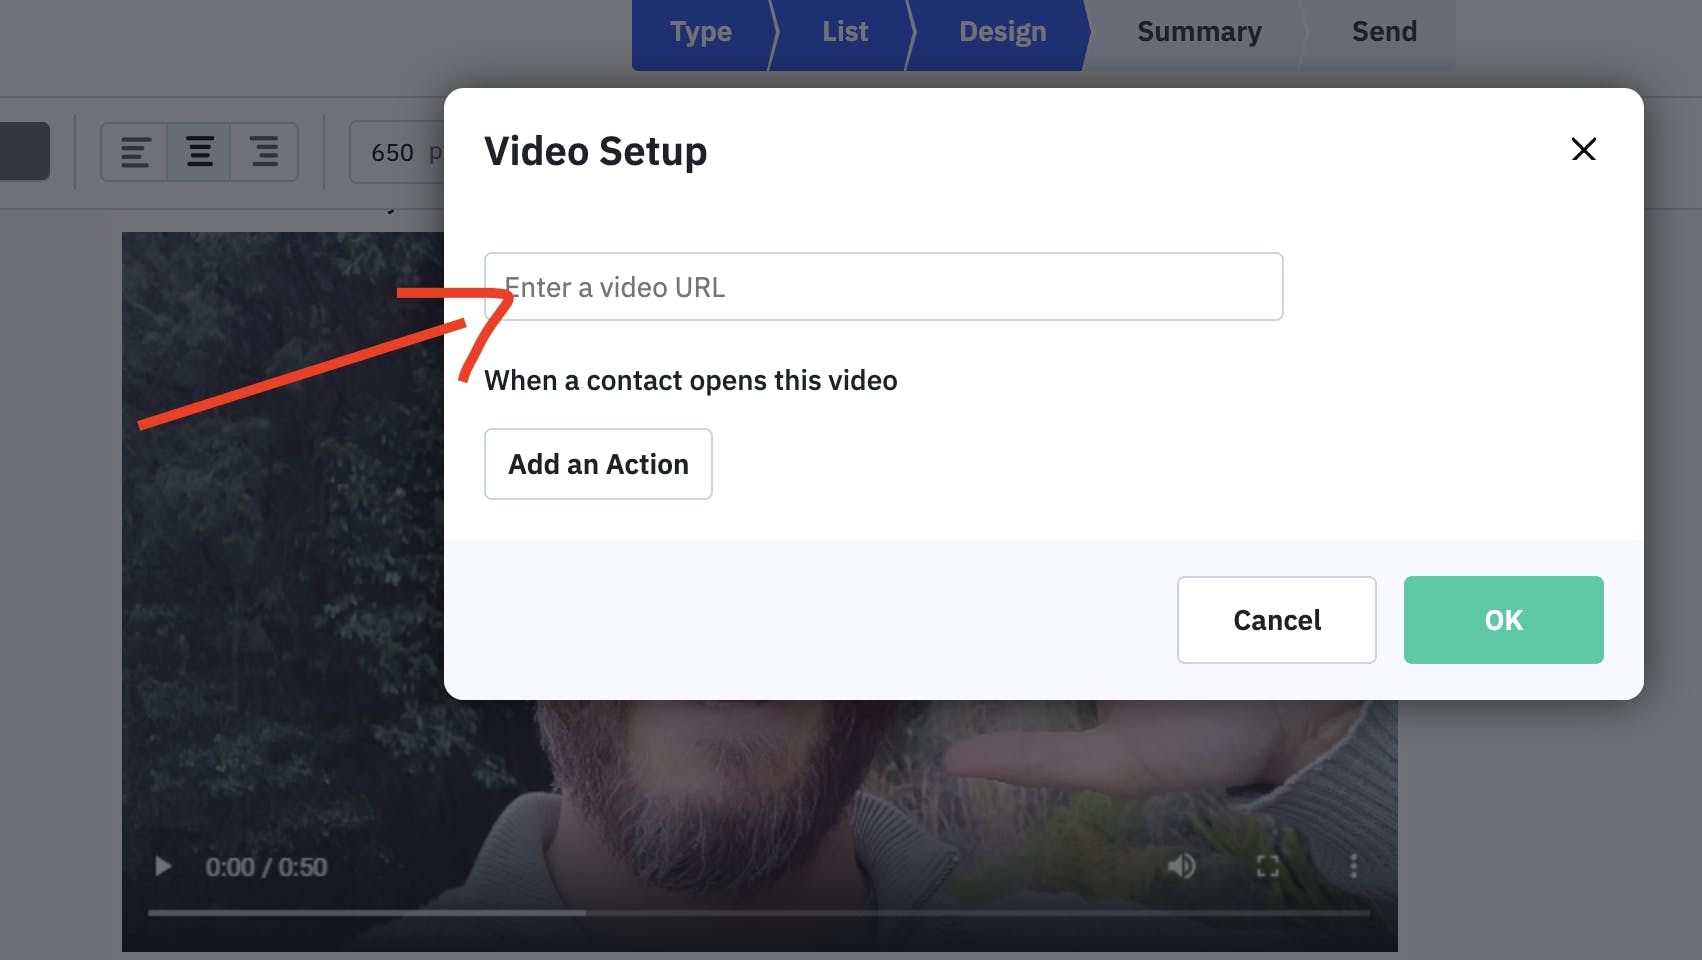Viewport: 1702px width, 960px height.
Task: Toggle video fullscreen icon
Action: tap(1268, 866)
